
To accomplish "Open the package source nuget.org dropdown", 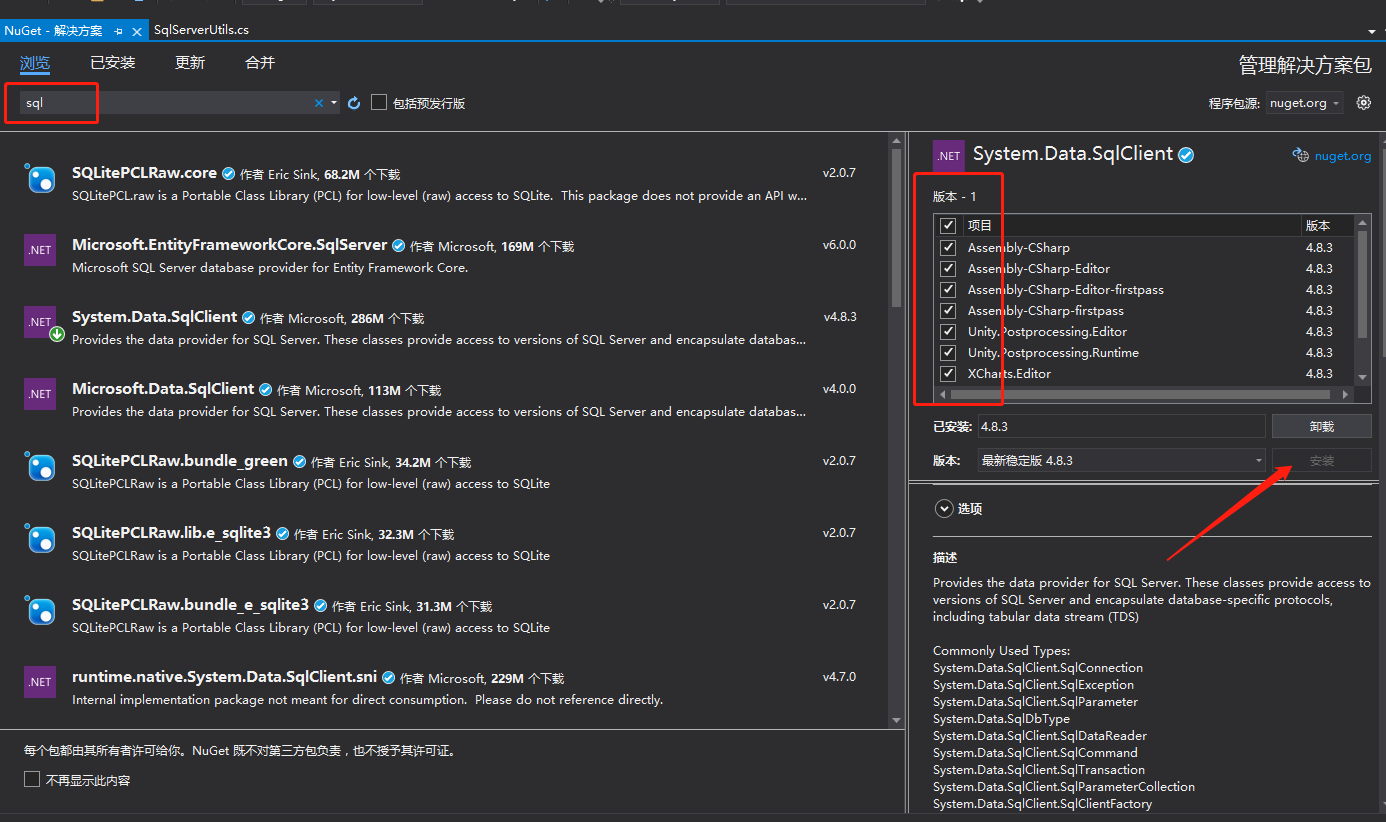I will (x=1305, y=103).
